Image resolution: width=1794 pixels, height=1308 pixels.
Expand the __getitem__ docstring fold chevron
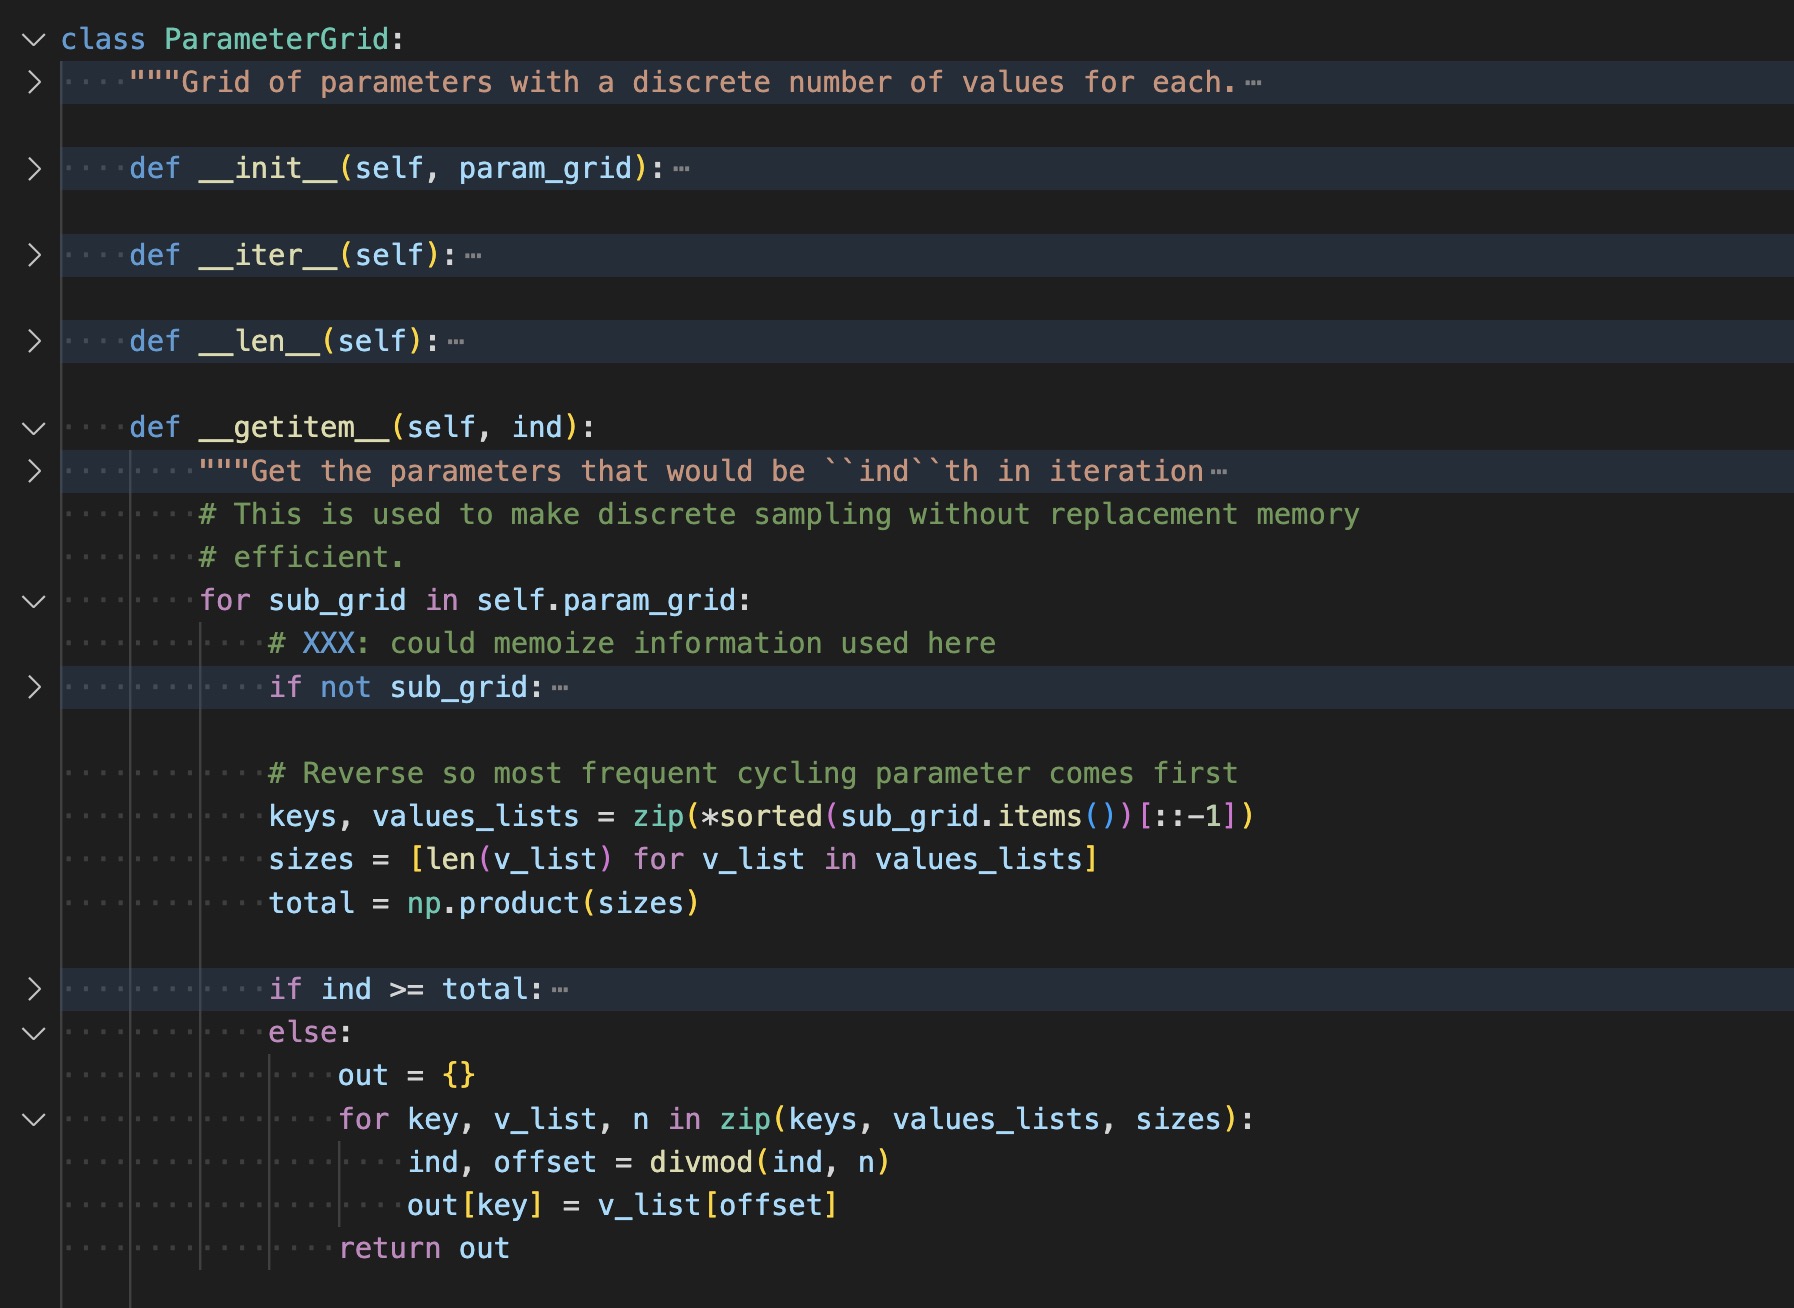pos(34,471)
